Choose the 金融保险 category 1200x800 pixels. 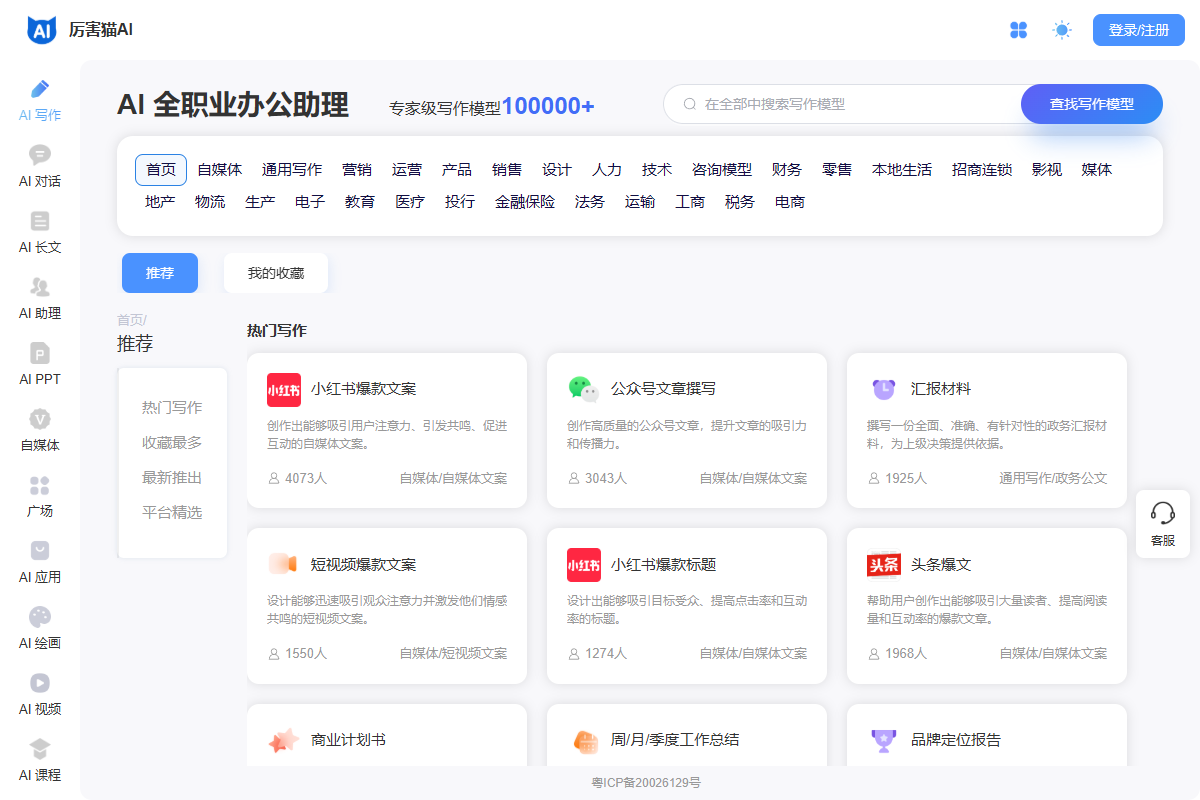pyautogui.click(x=525, y=202)
